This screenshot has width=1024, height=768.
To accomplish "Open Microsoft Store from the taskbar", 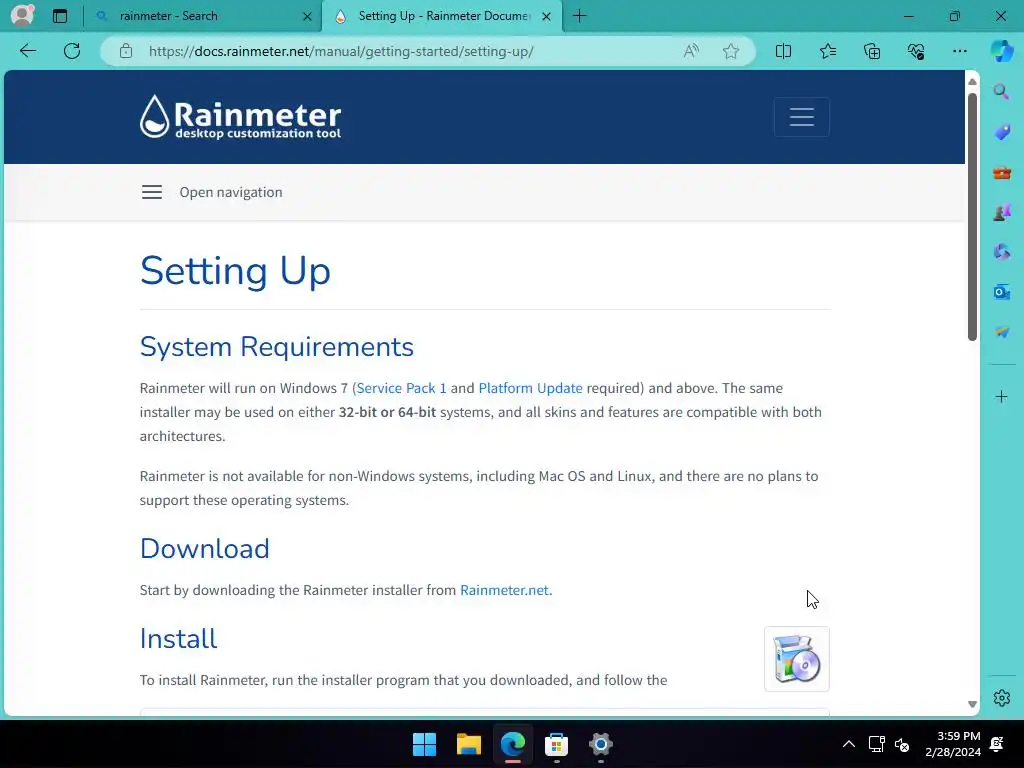I will (556, 744).
